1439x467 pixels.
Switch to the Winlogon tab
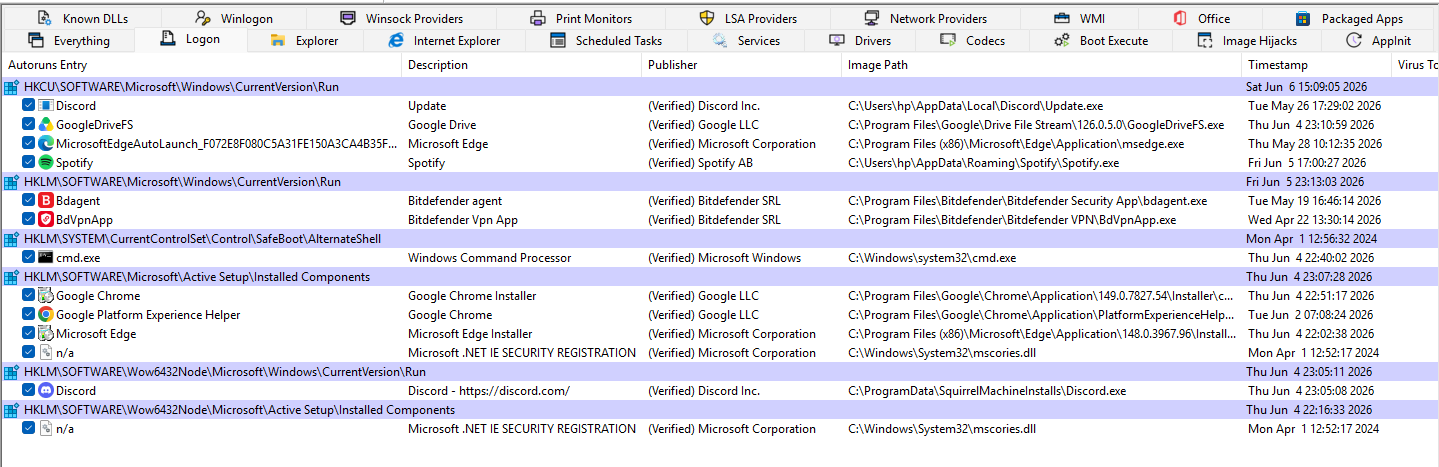point(233,18)
